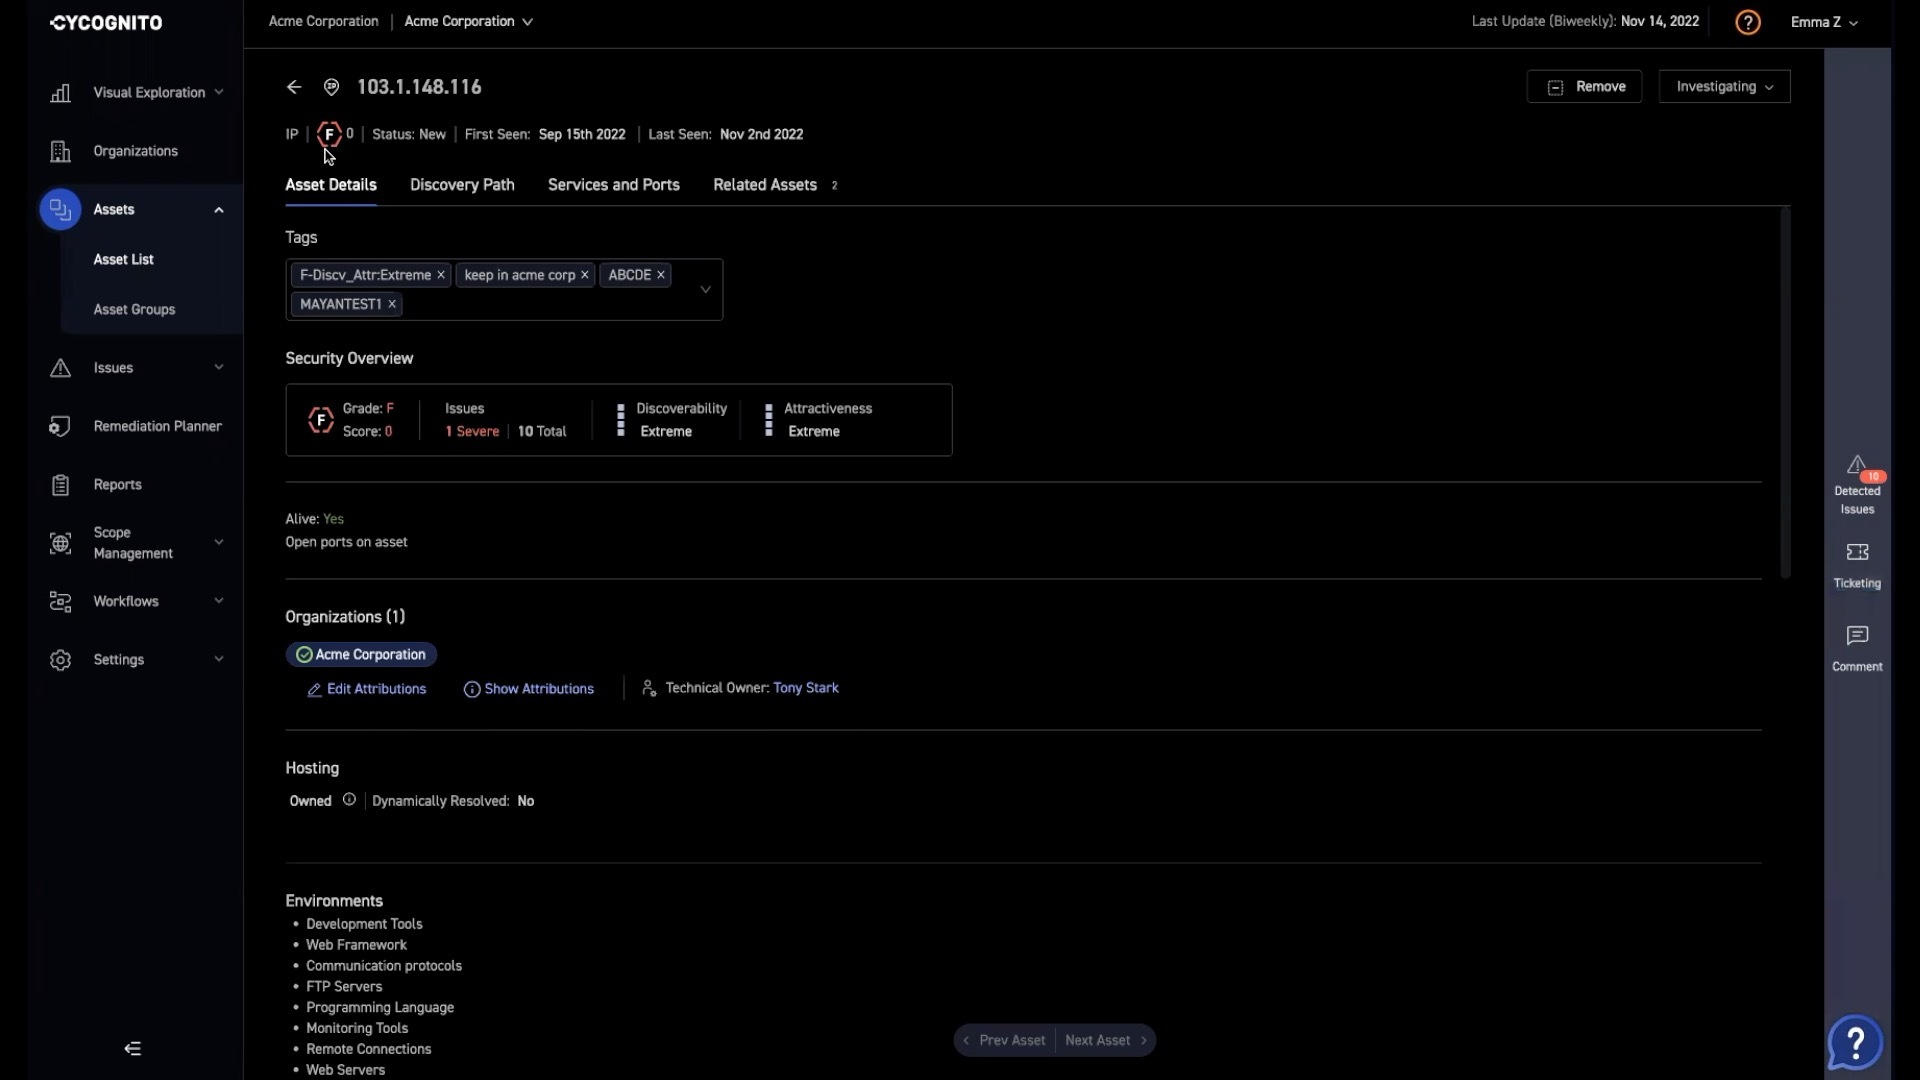Open the Remediation Planner page
1920x1080 pixels.
157,426
